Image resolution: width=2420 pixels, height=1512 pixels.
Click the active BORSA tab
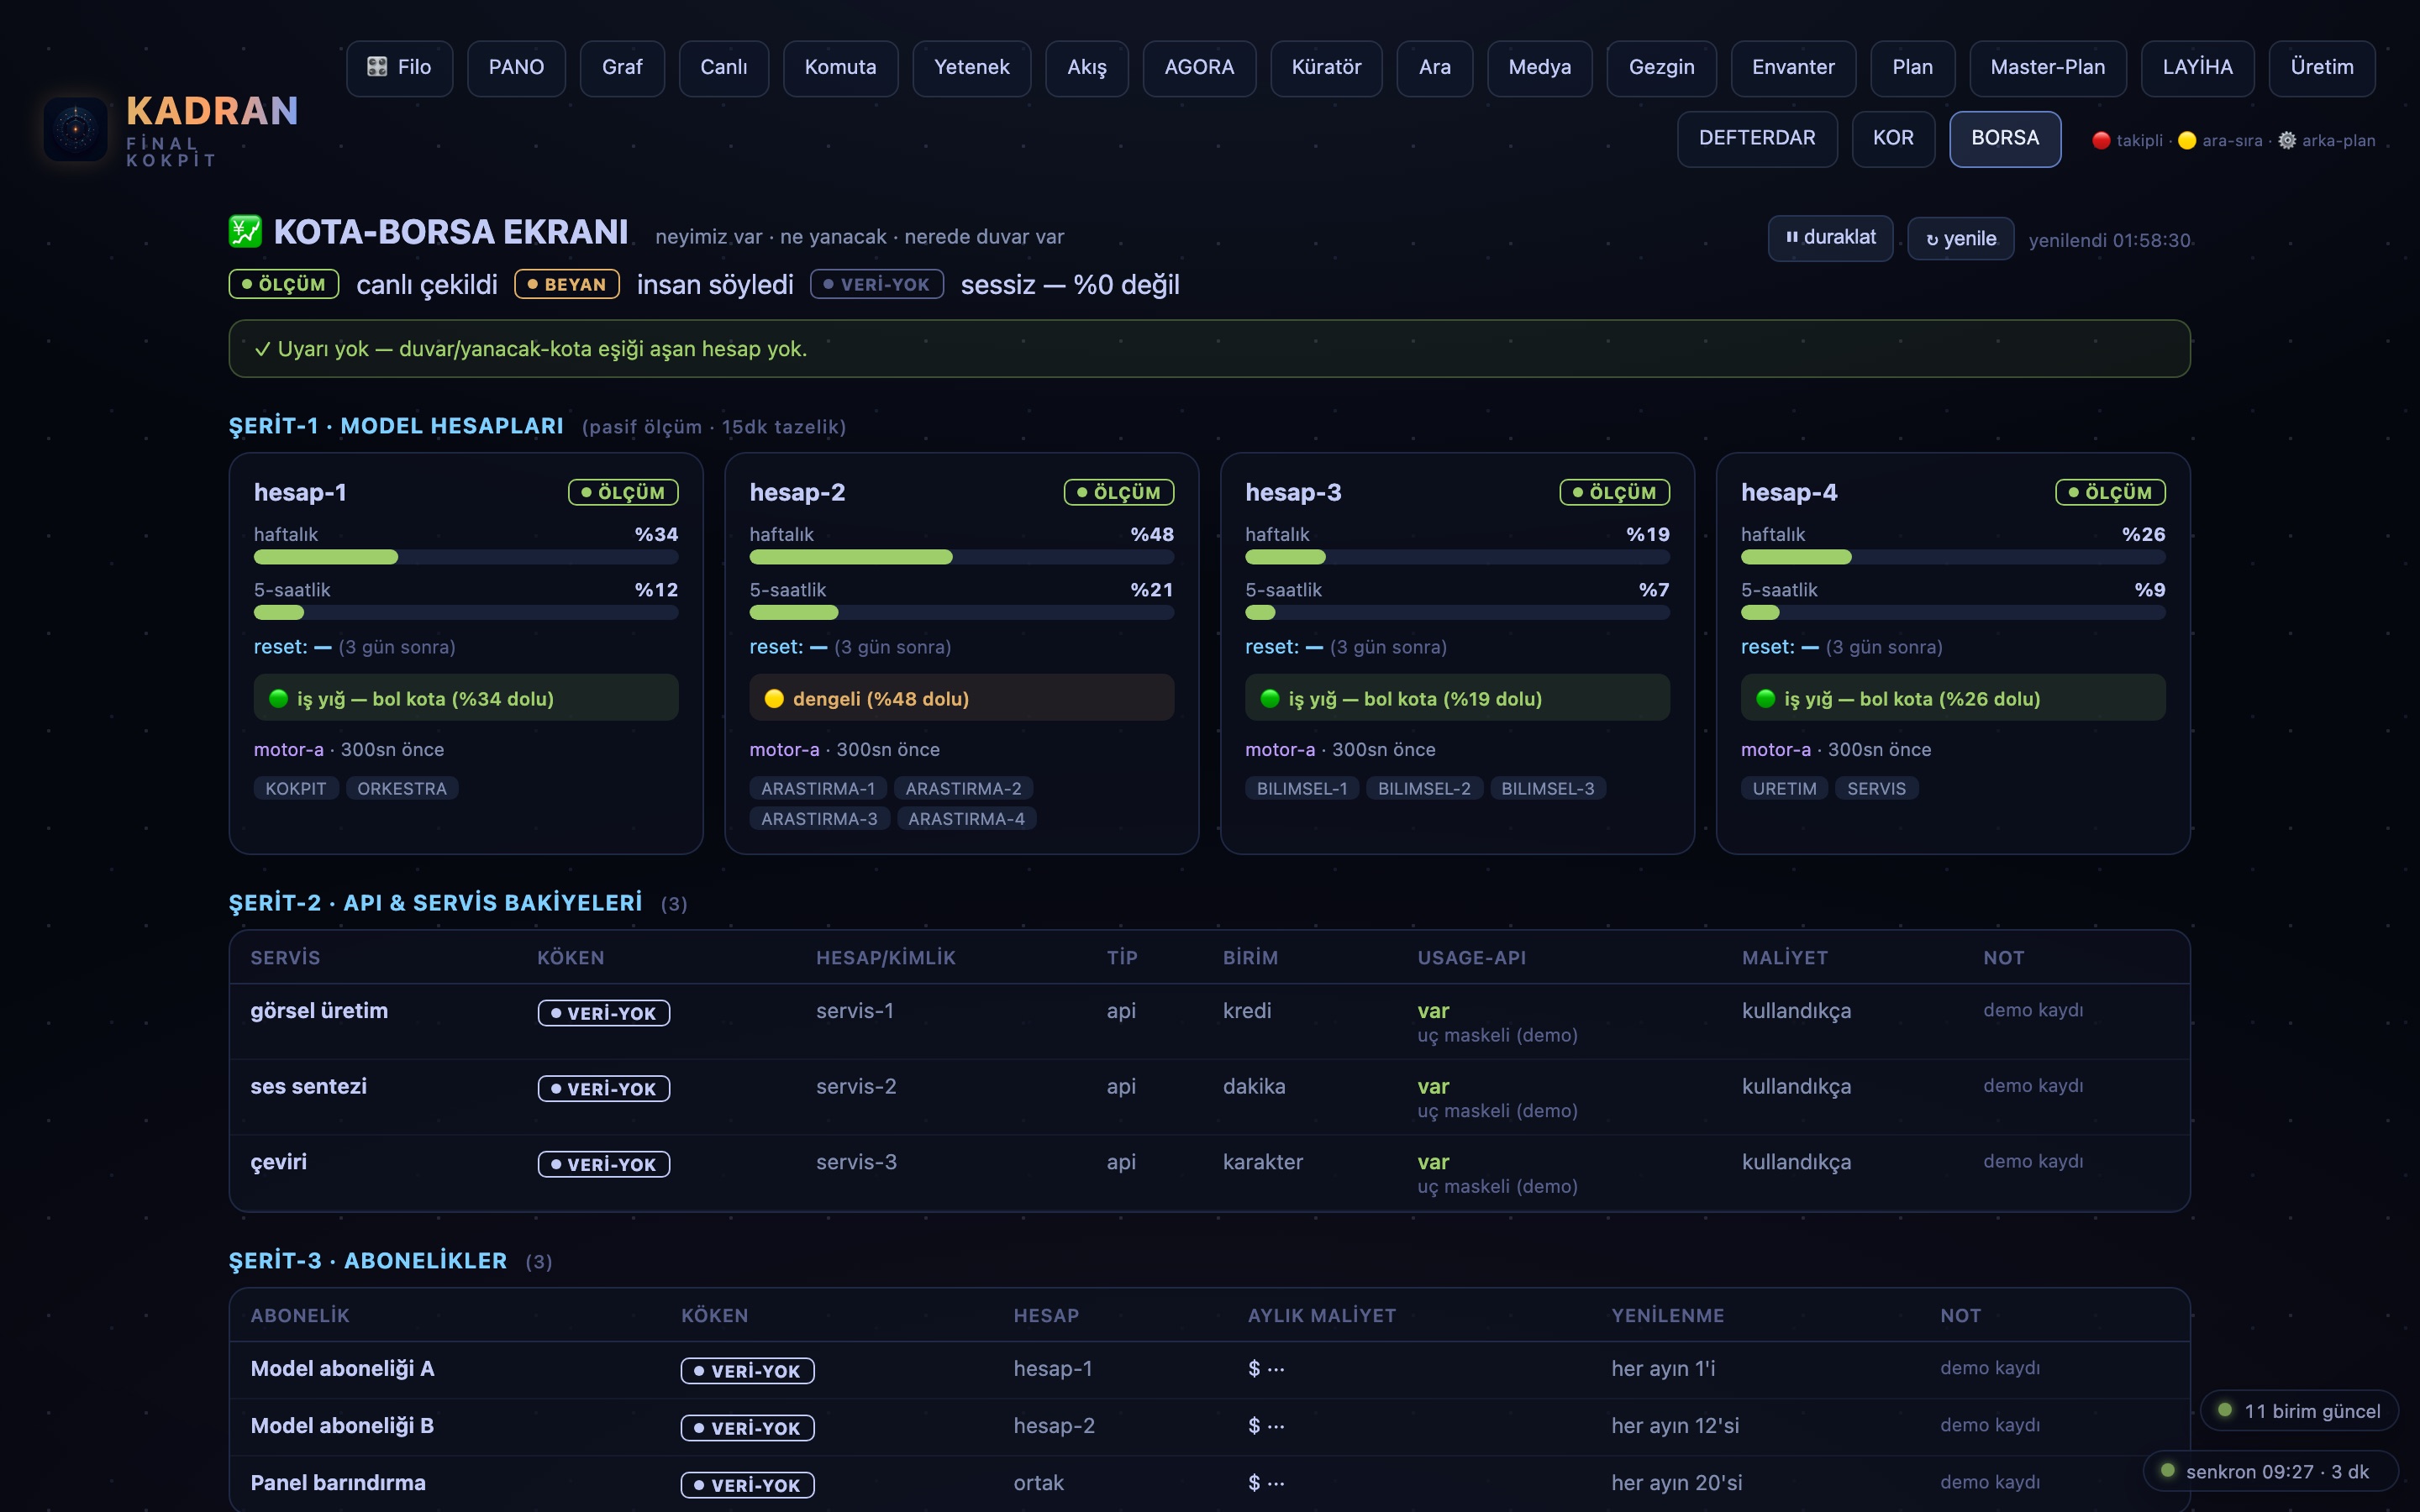(x=2005, y=139)
